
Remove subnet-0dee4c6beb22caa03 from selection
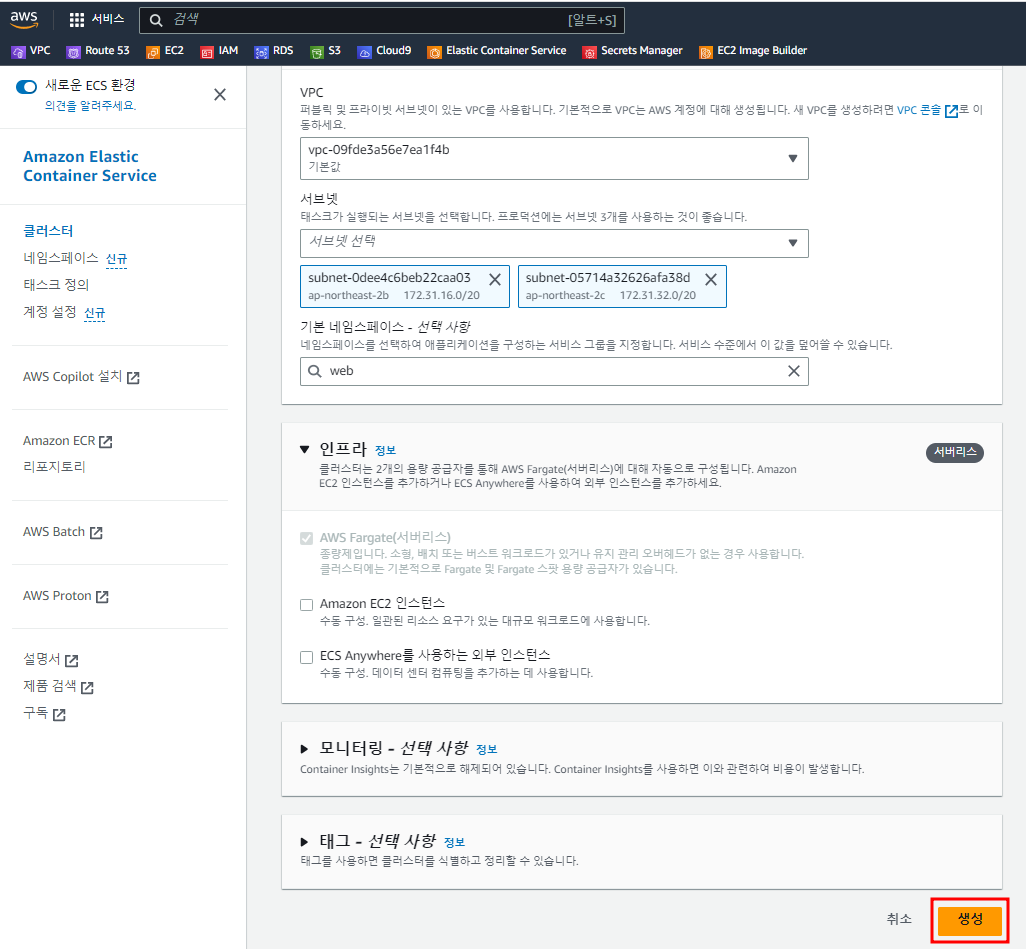[x=495, y=279]
